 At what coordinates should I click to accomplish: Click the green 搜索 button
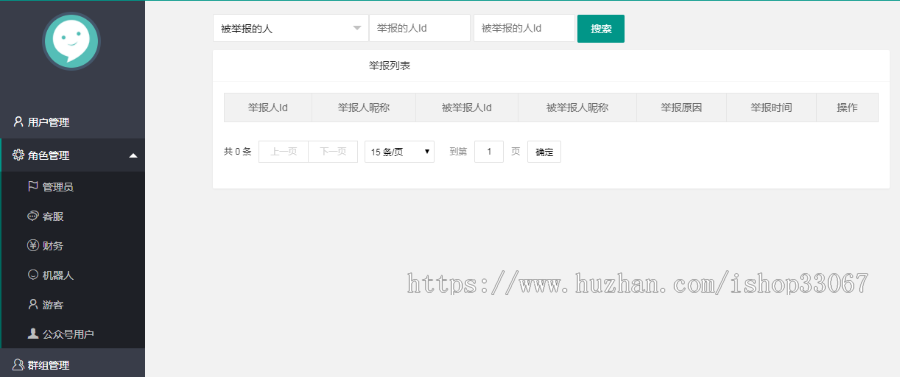click(x=601, y=29)
